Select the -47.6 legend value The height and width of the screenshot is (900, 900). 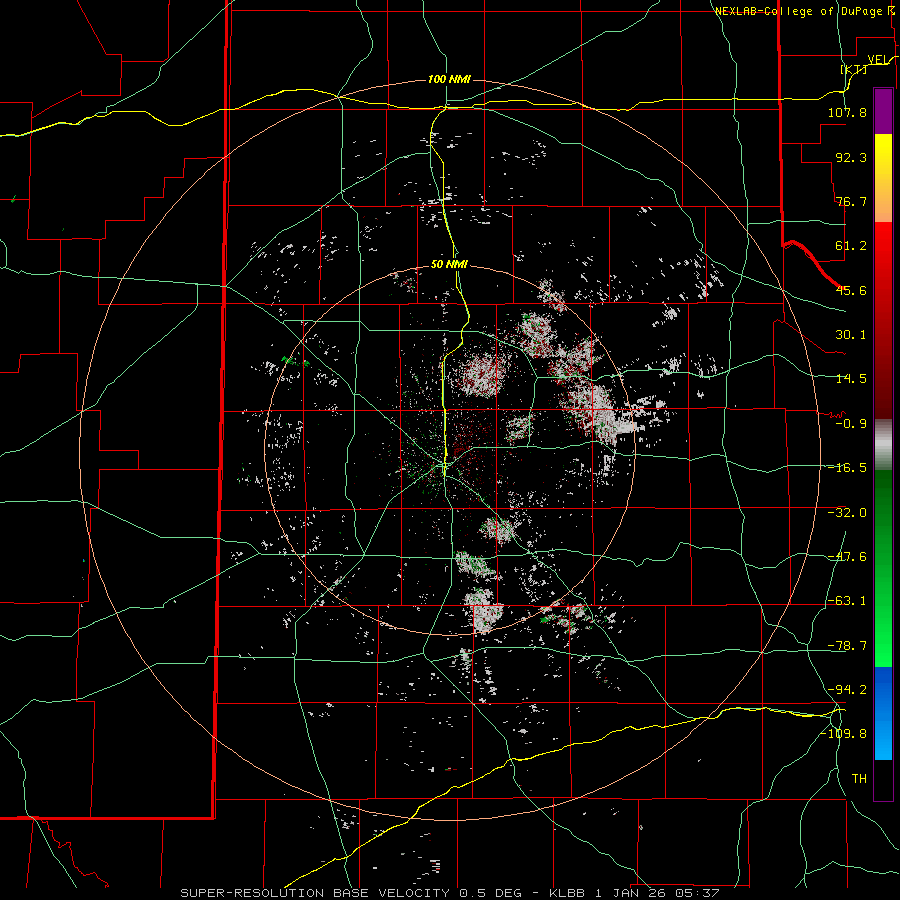[x=847, y=557]
